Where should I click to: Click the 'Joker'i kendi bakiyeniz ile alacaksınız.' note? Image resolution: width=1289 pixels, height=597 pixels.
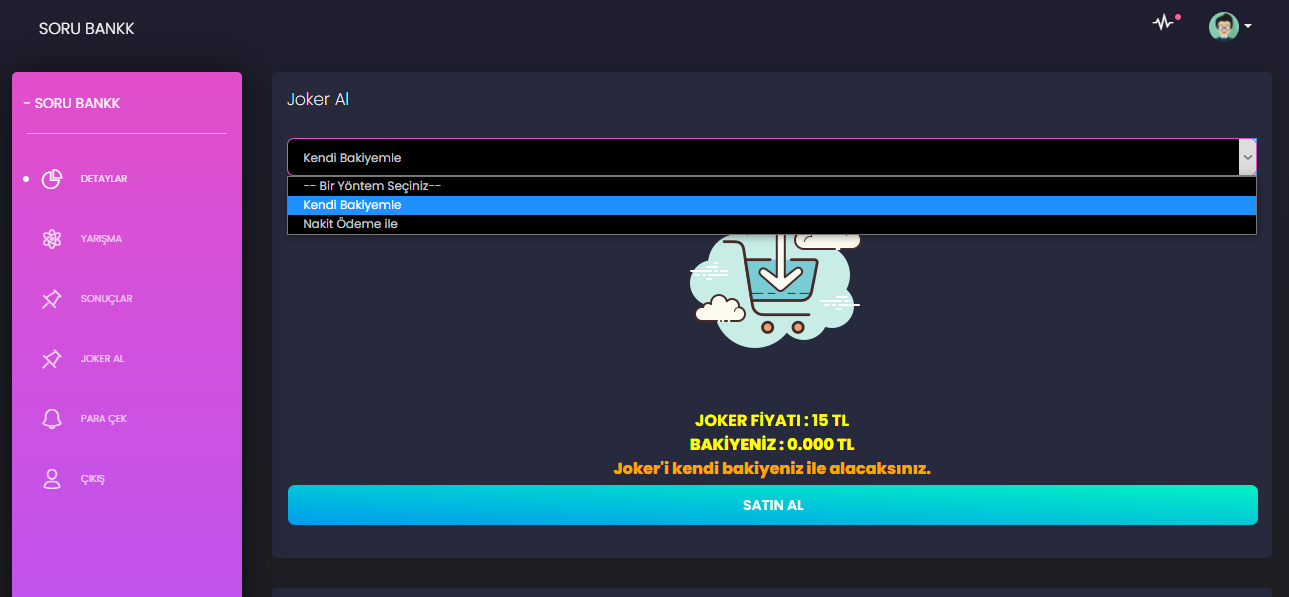point(772,468)
